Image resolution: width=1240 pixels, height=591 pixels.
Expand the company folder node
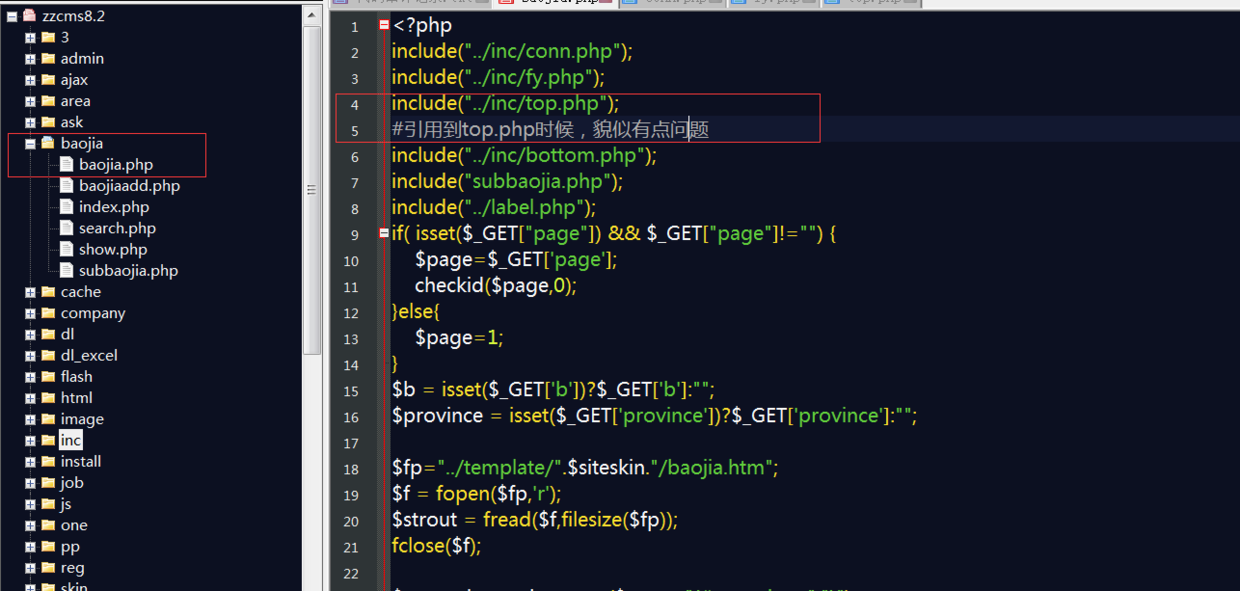(31, 314)
